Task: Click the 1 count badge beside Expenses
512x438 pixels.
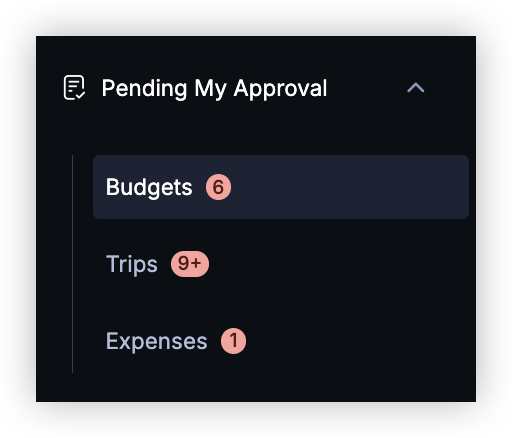Action: pyautogui.click(x=233, y=341)
